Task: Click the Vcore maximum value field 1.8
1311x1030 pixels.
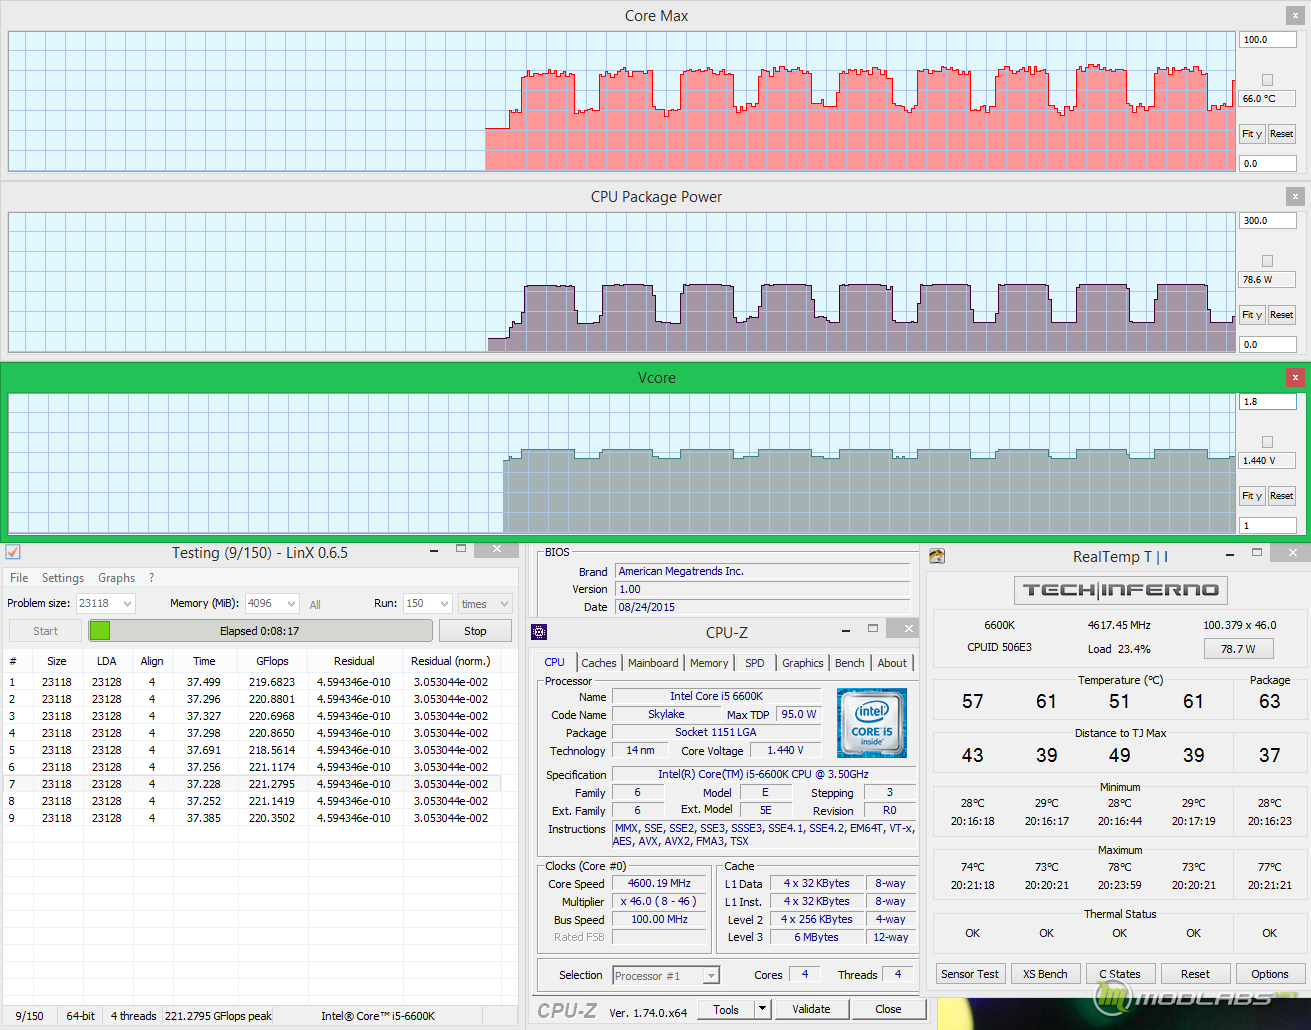Action: pos(1267,402)
